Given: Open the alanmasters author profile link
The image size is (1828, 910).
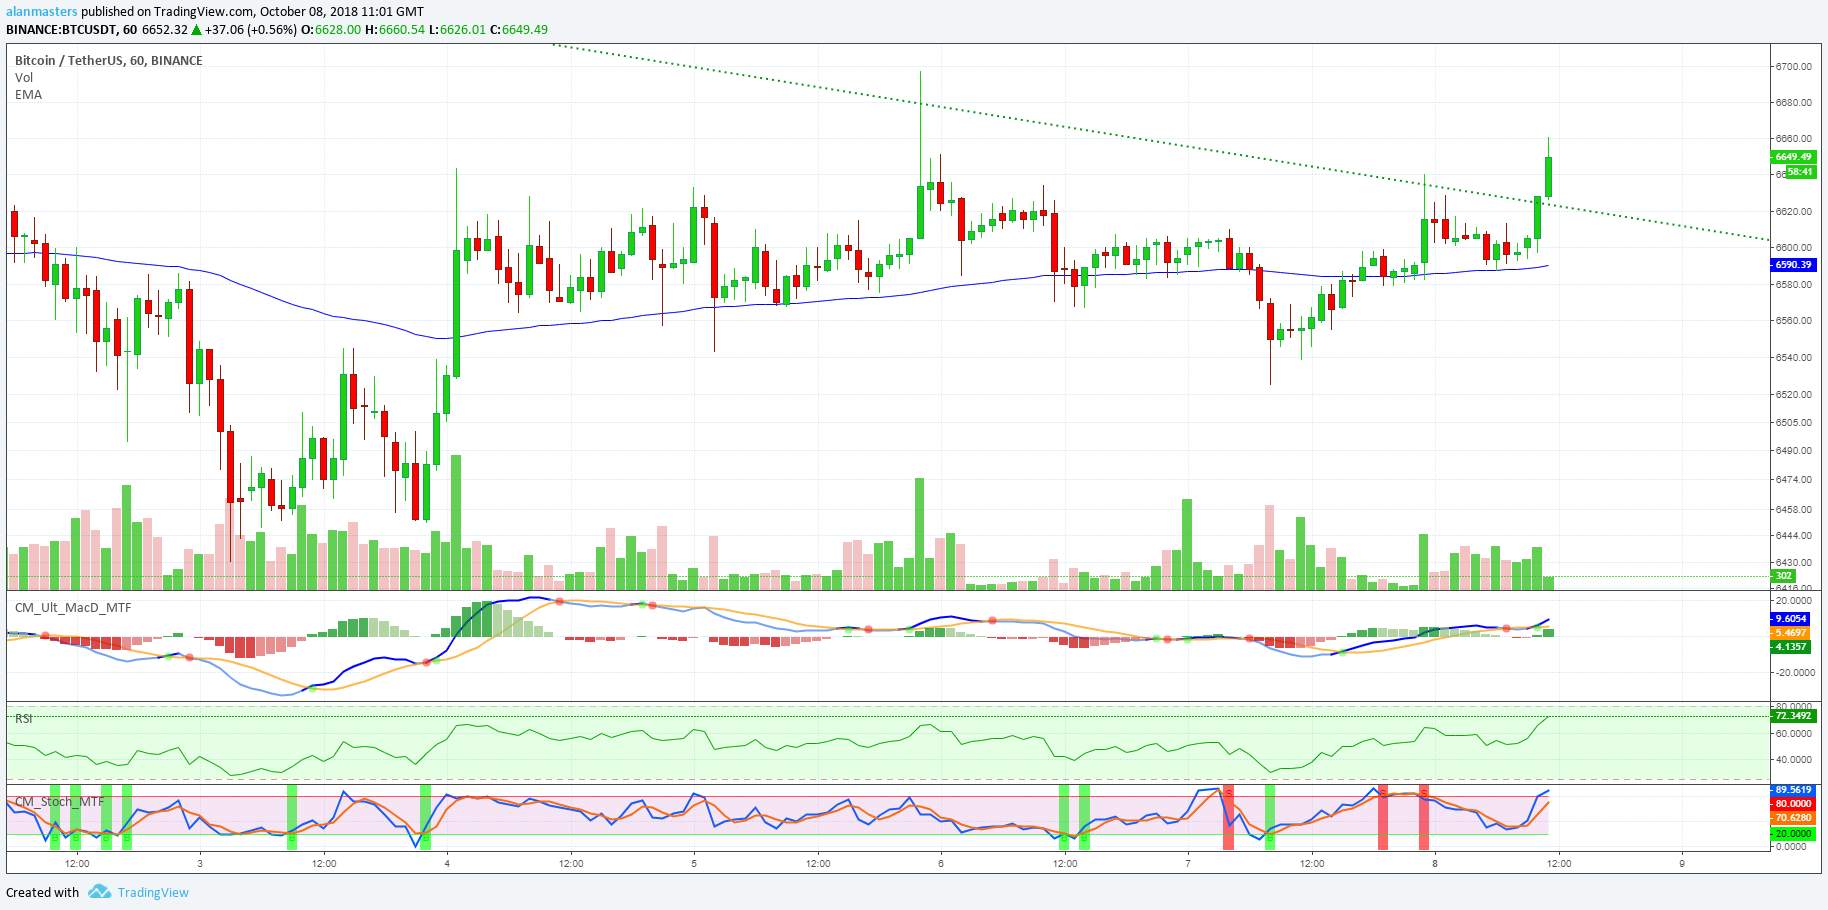Looking at the screenshot, I should pyautogui.click(x=42, y=12).
